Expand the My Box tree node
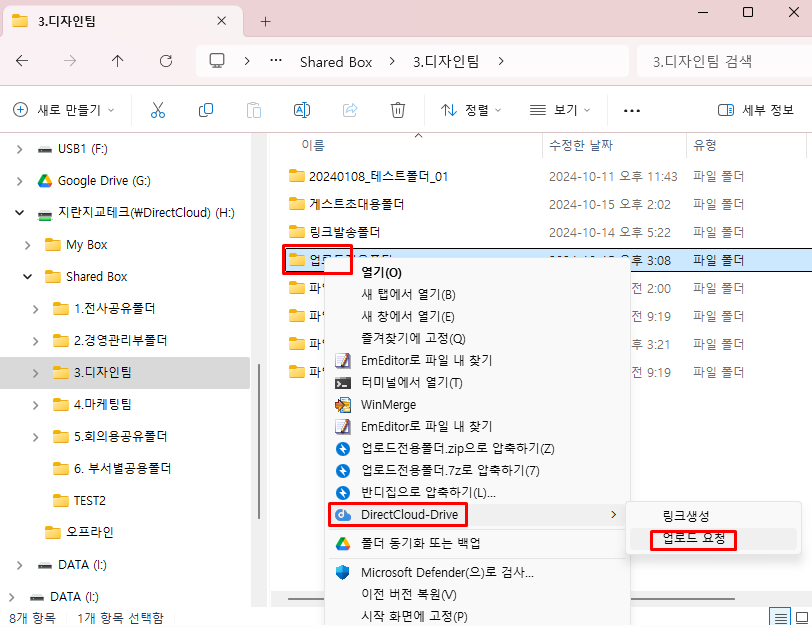The width and height of the screenshot is (812, 627). tap(28, 245)
